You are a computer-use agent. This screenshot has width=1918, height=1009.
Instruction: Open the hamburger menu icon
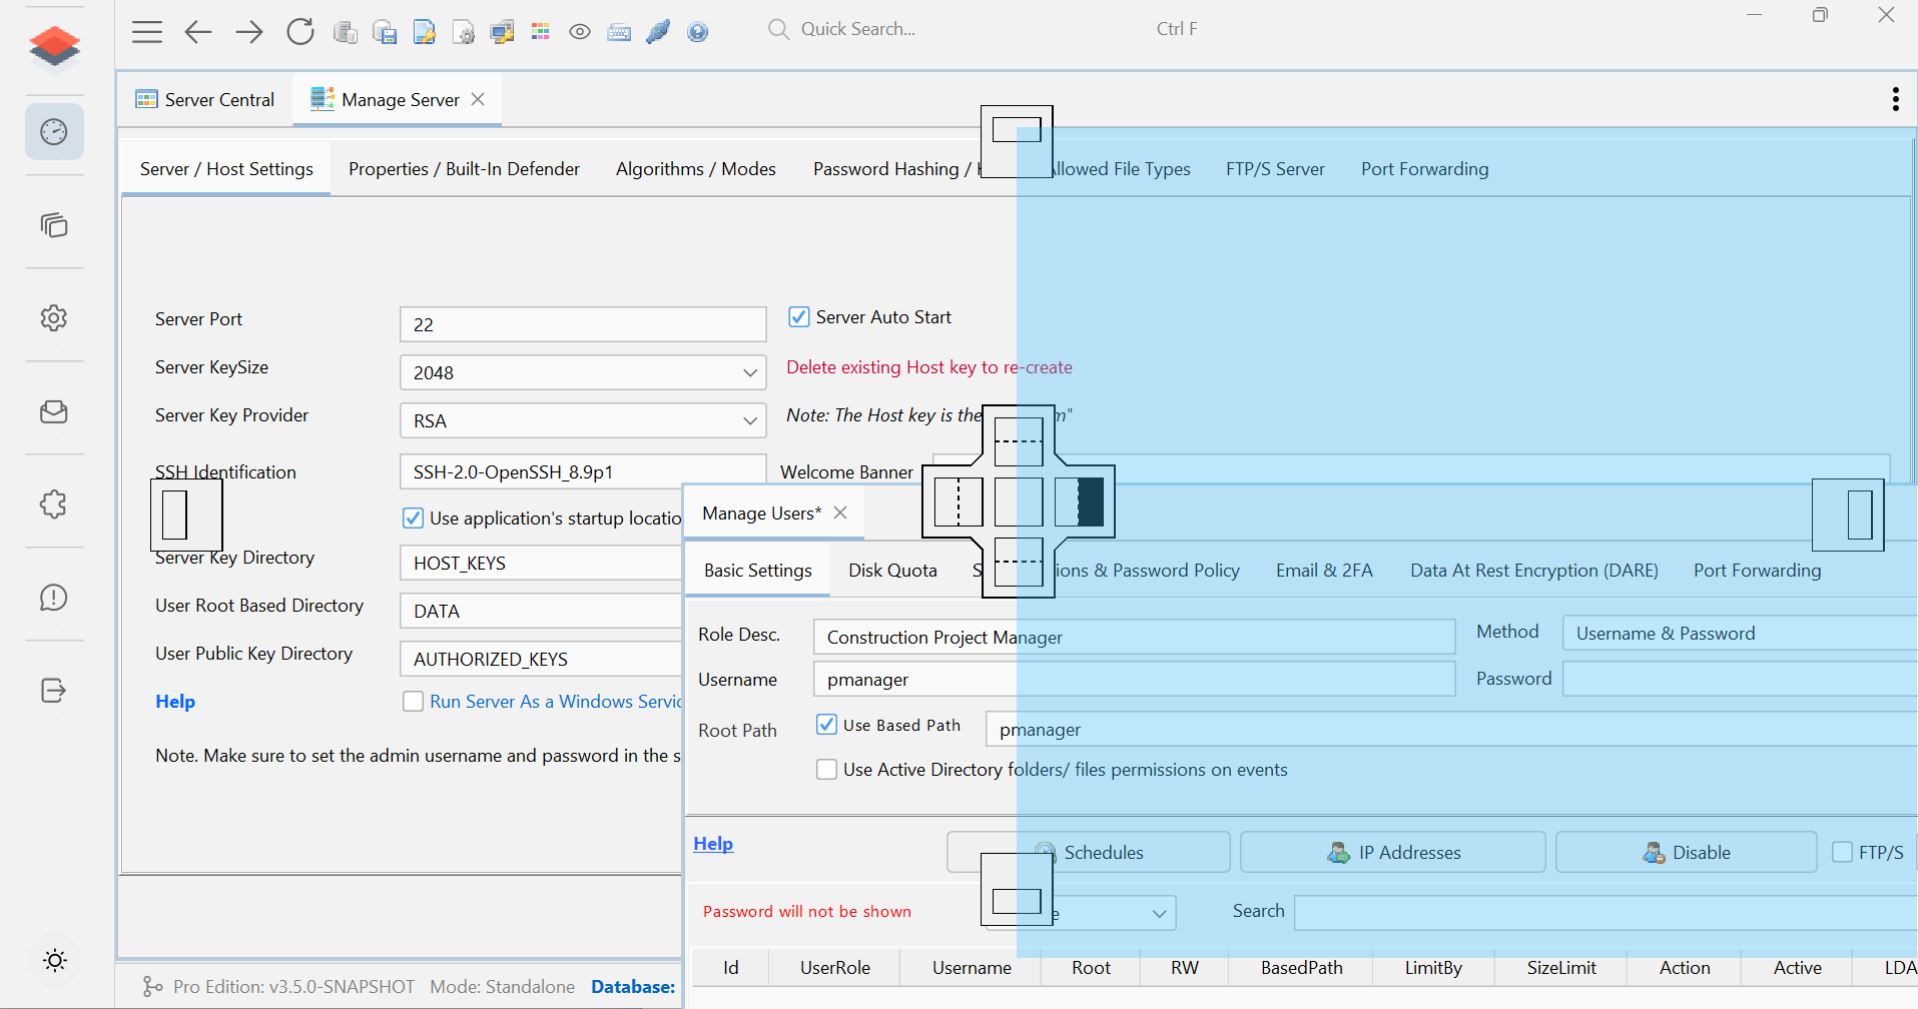pyautogui.click(x=147, y=32)
